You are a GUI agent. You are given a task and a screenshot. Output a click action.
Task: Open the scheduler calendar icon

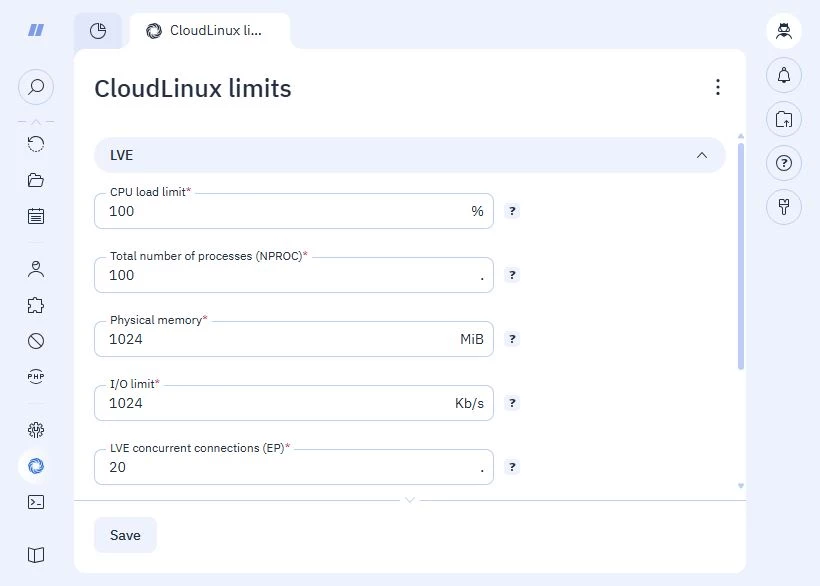[x=36, y=216]
